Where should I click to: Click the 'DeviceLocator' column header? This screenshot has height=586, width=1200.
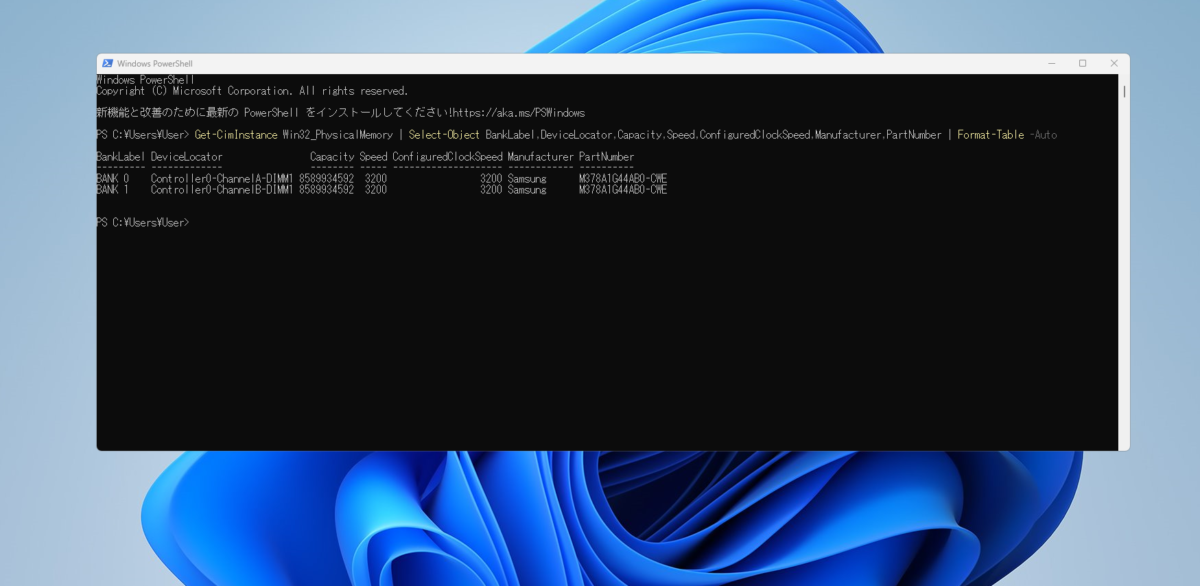pos(187,157)
